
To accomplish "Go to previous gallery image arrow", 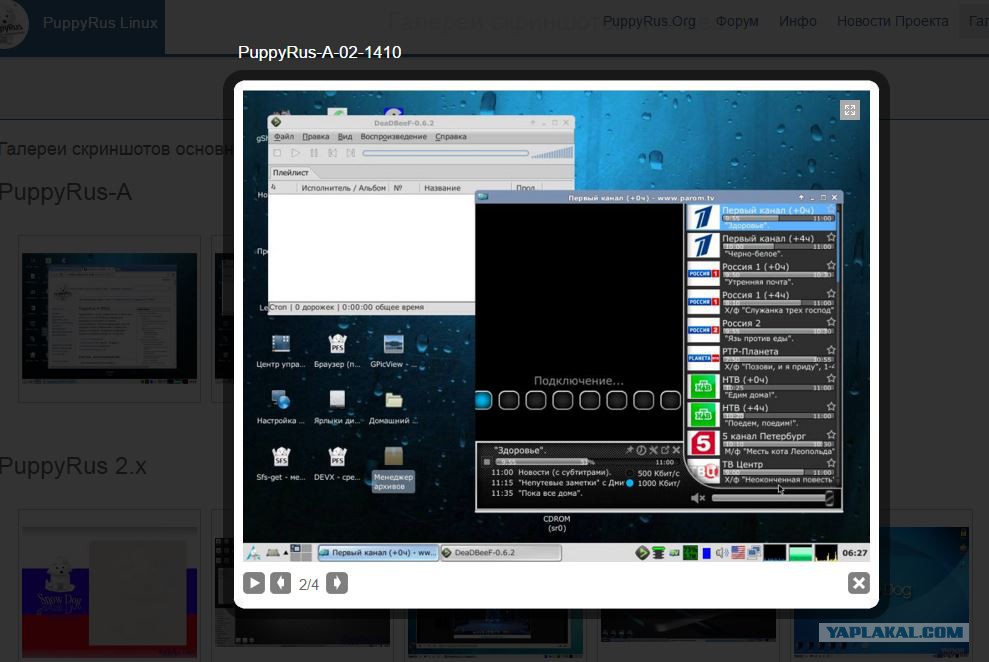I will [281, 583].
